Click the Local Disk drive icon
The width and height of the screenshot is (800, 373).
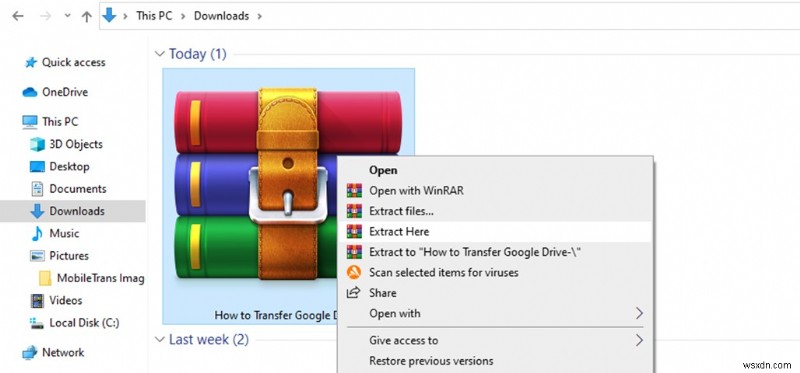(37, 323)
